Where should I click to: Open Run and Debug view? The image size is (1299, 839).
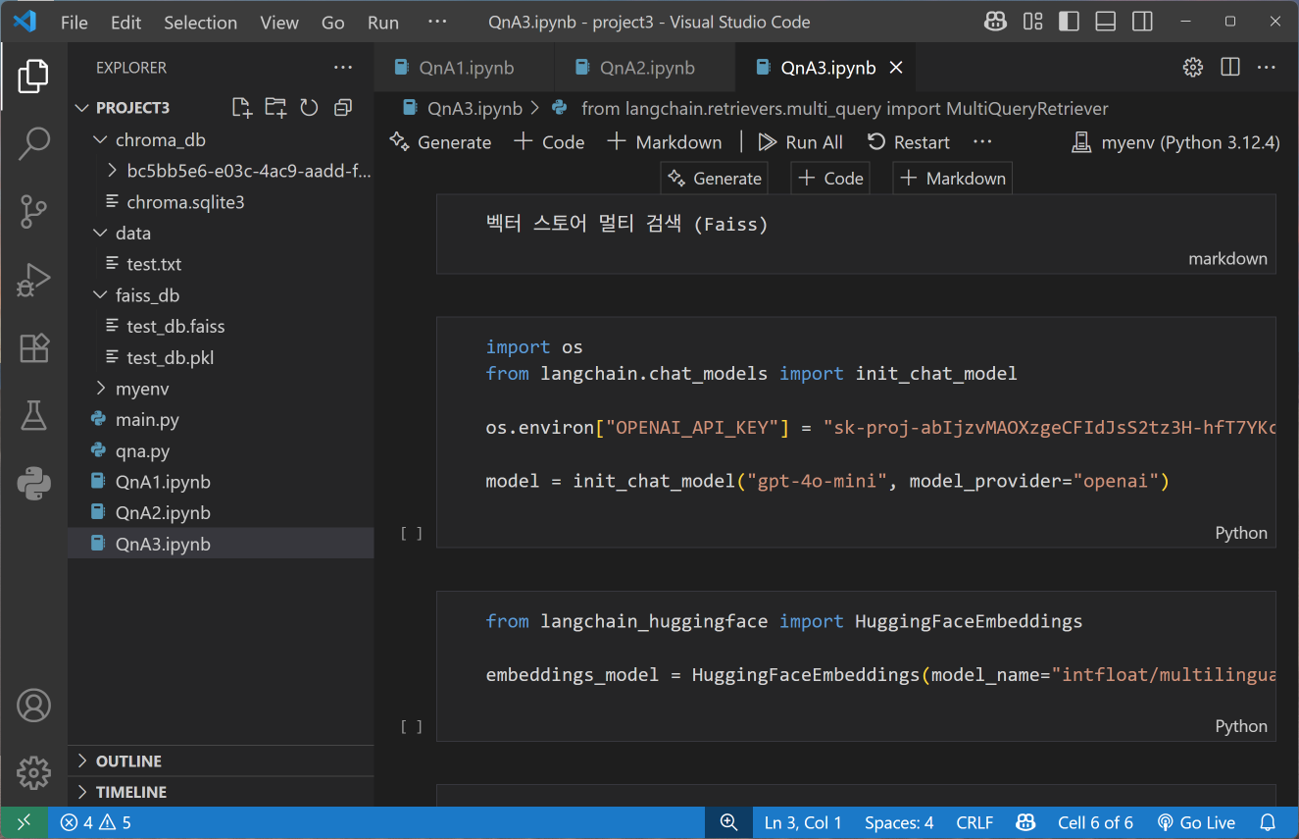pos(33,280)
